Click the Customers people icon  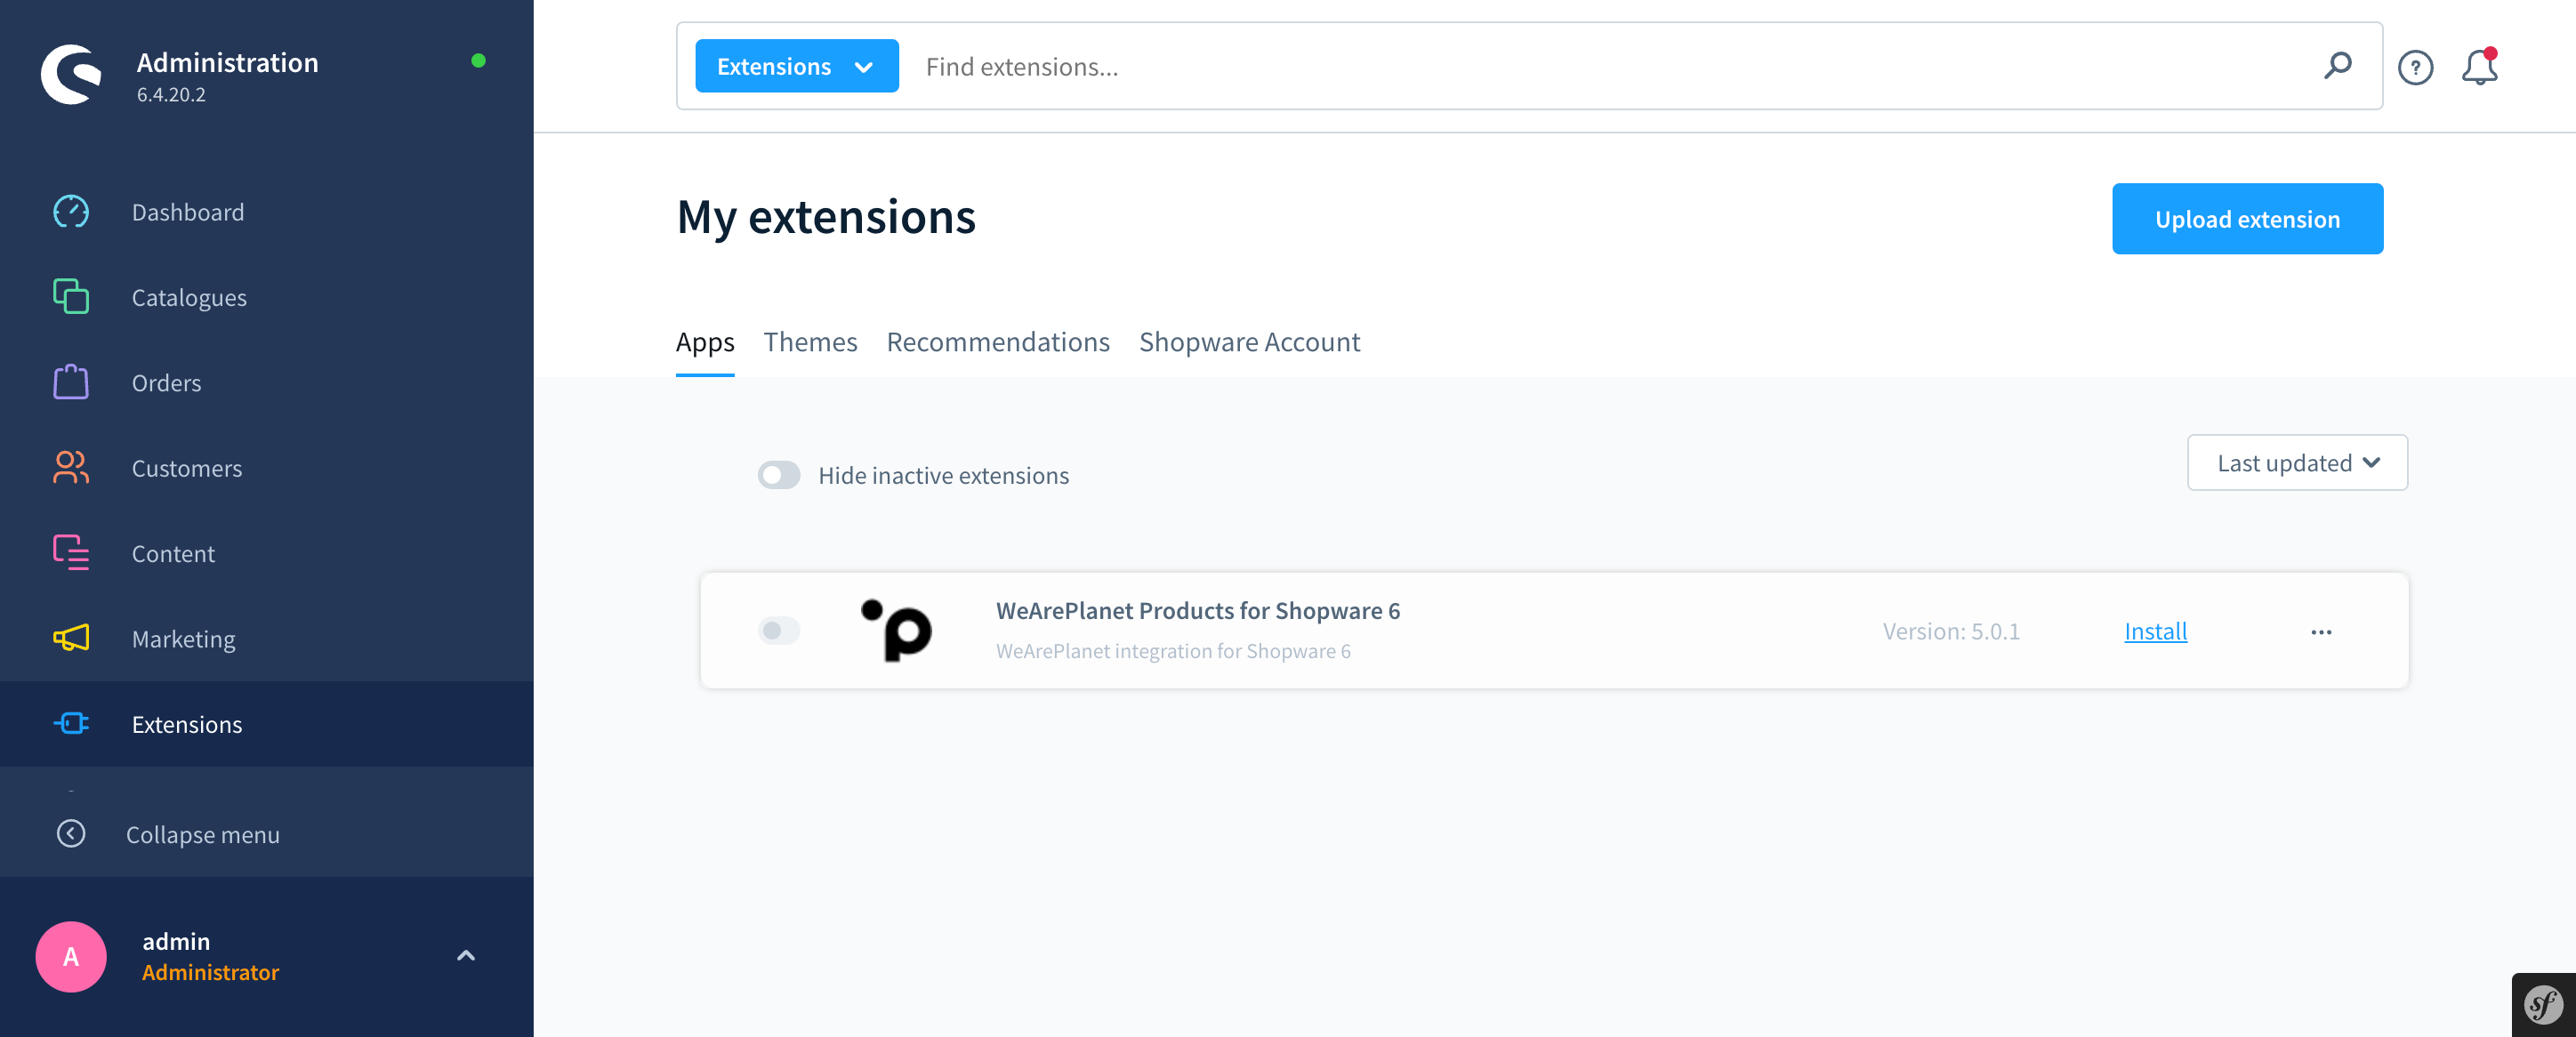(71, 467)
